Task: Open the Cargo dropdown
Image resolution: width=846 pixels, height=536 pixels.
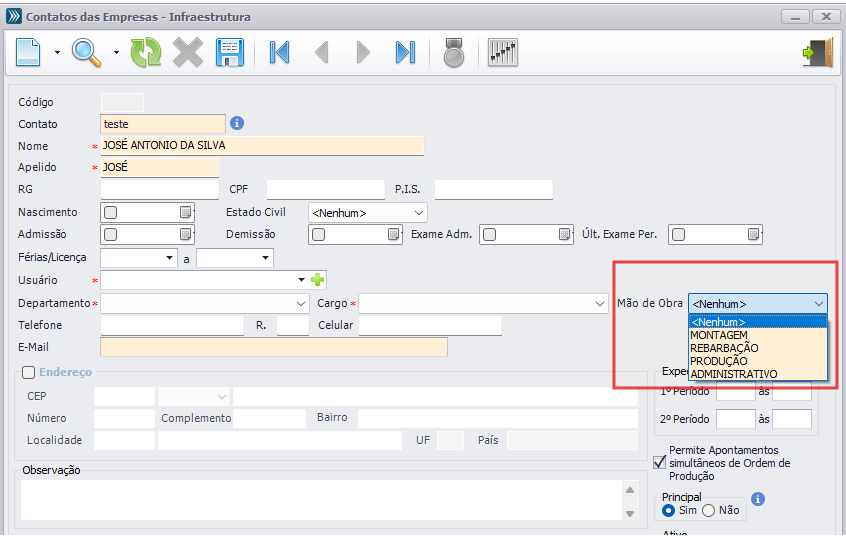Action: tap(598, 303)
